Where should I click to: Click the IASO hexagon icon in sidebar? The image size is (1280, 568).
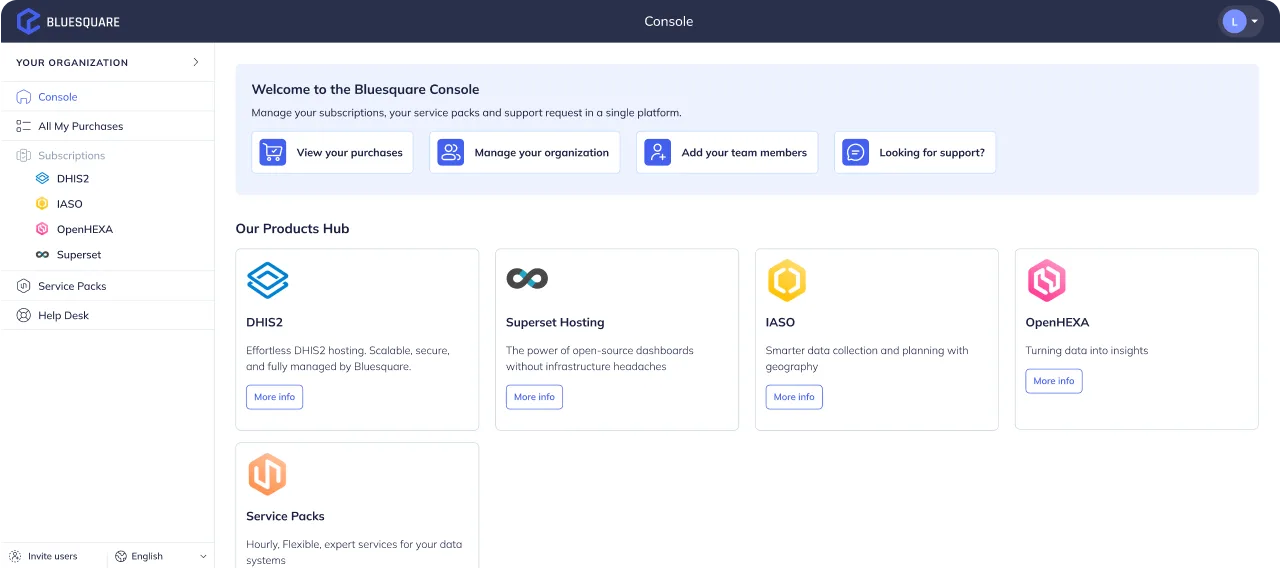point(42,204)
